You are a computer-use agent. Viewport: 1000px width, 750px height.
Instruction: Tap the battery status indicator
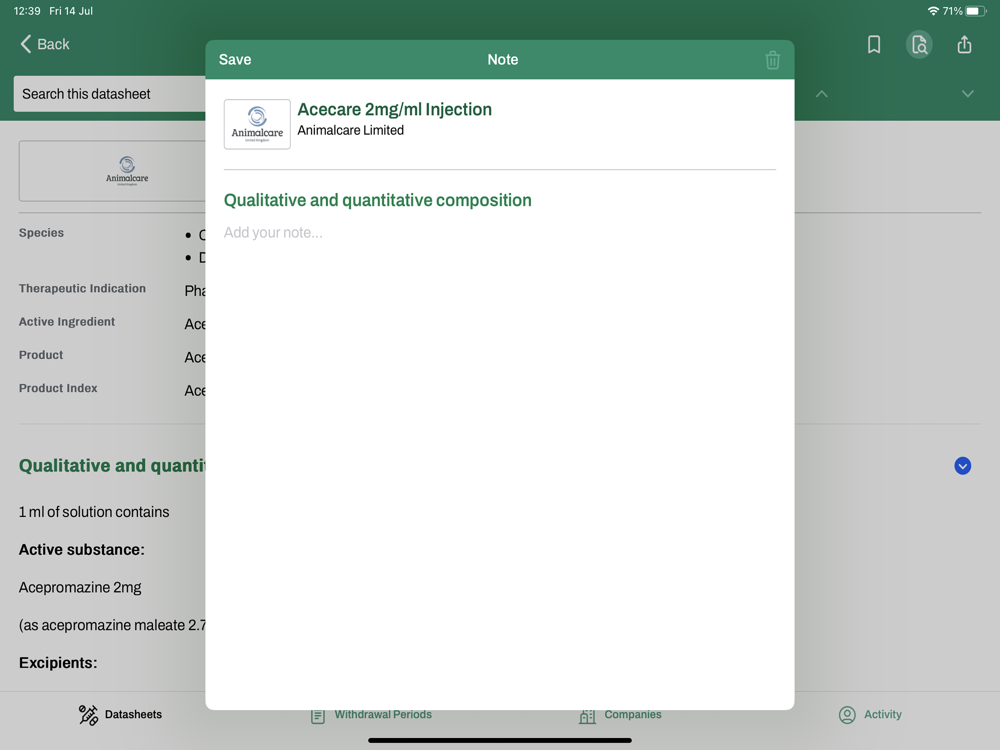(976, 11)
